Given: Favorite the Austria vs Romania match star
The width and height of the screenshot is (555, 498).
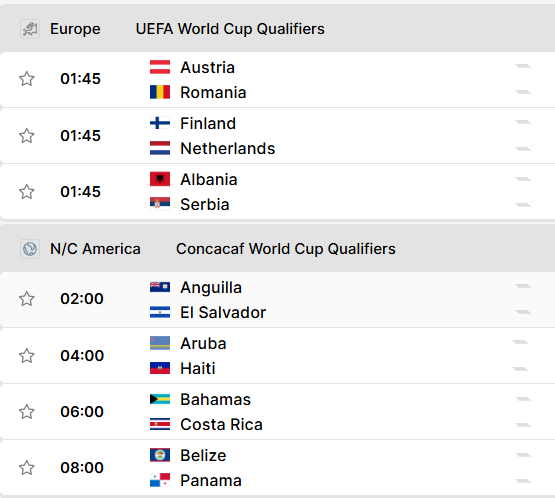Looking at the screenshot, I should pos(27,79).
